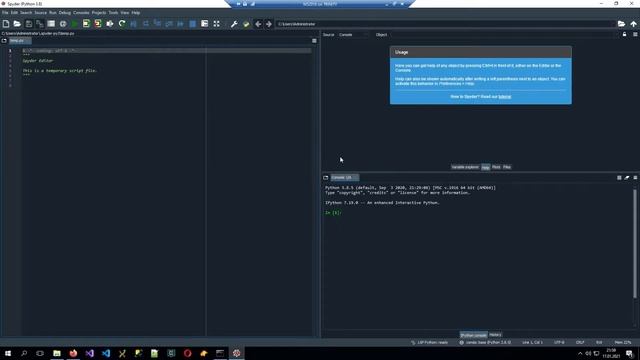Open the Help menu
The image size is (640, 360).
pos(136,13)
